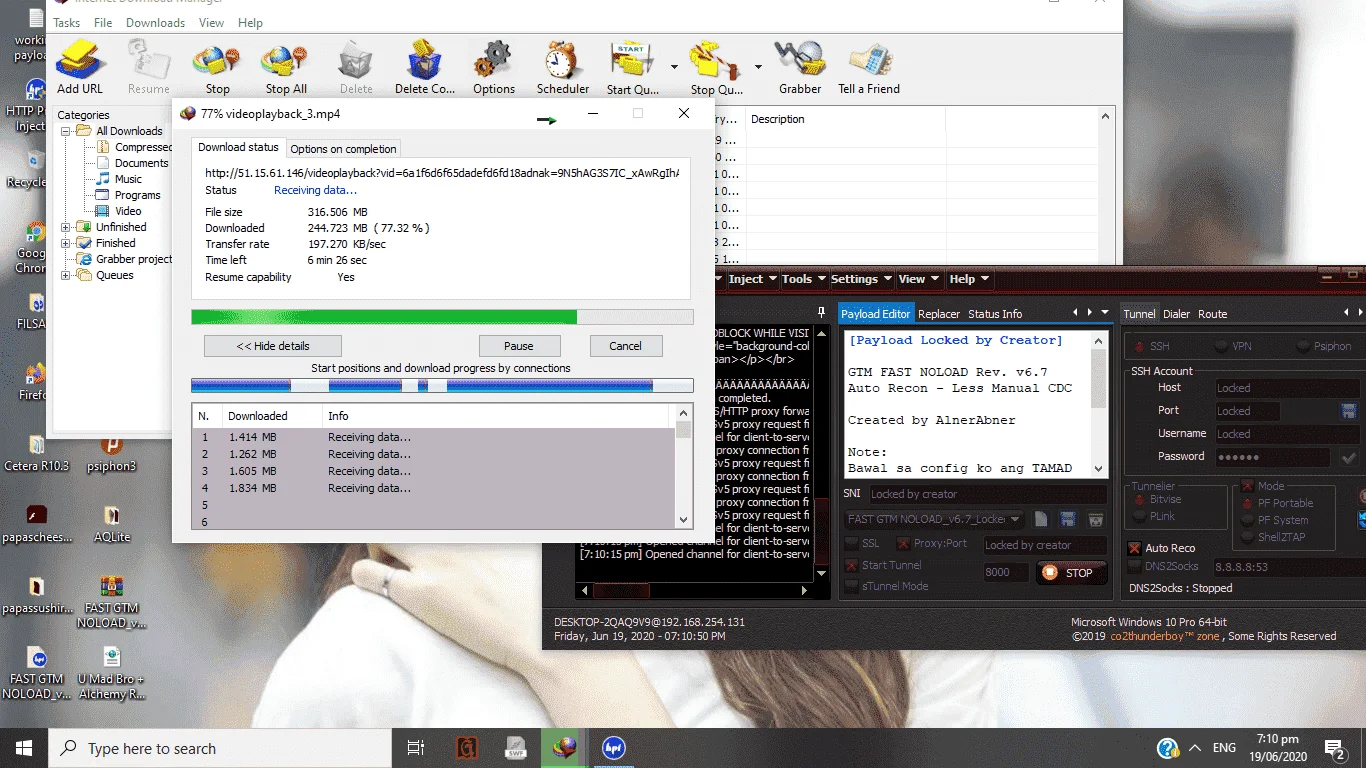The height and width of the screenshot is (768, 1366).
Task: Toggle the SSL checkbox
Action: [x=852, y=543]
